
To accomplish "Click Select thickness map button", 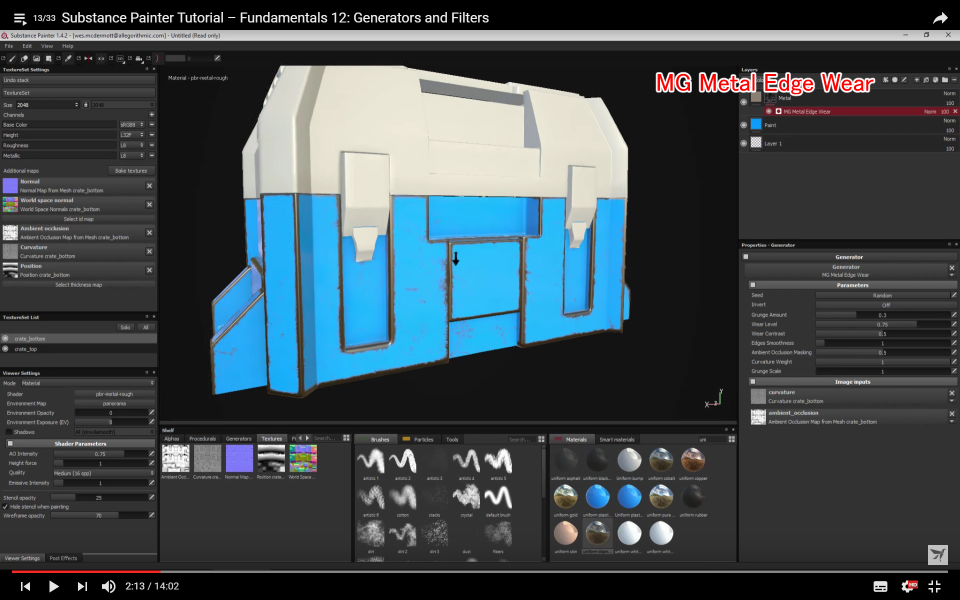I will pos(78,285).
